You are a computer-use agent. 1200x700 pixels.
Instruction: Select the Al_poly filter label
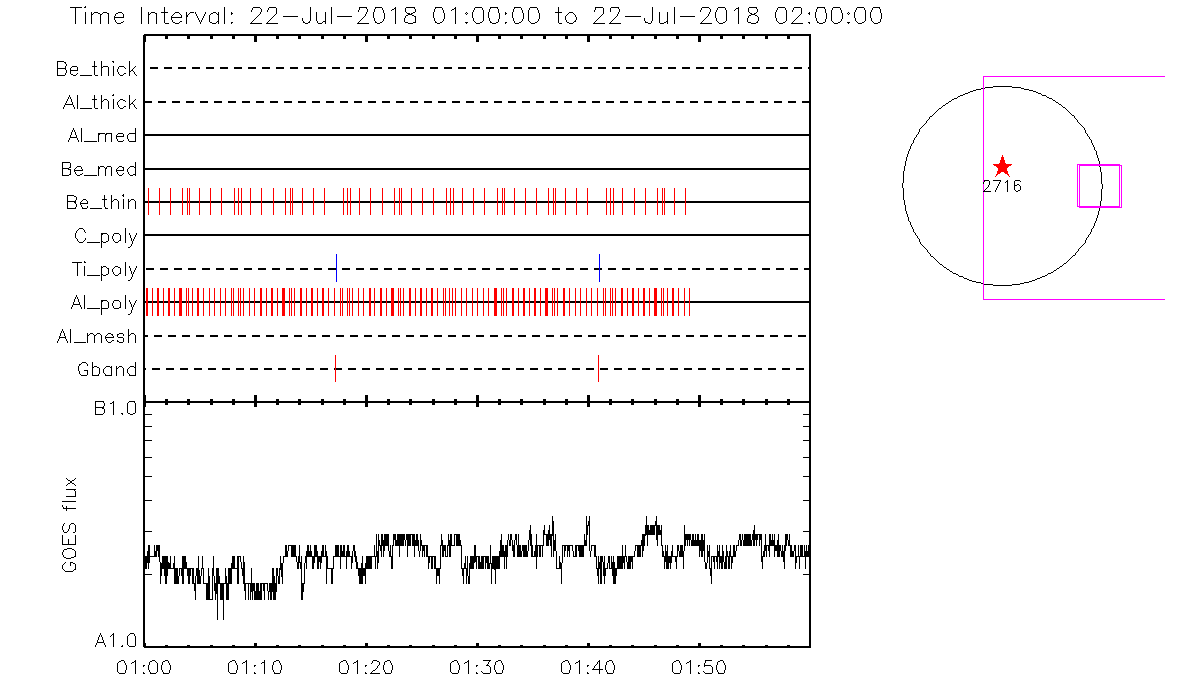tap(103, 303)
